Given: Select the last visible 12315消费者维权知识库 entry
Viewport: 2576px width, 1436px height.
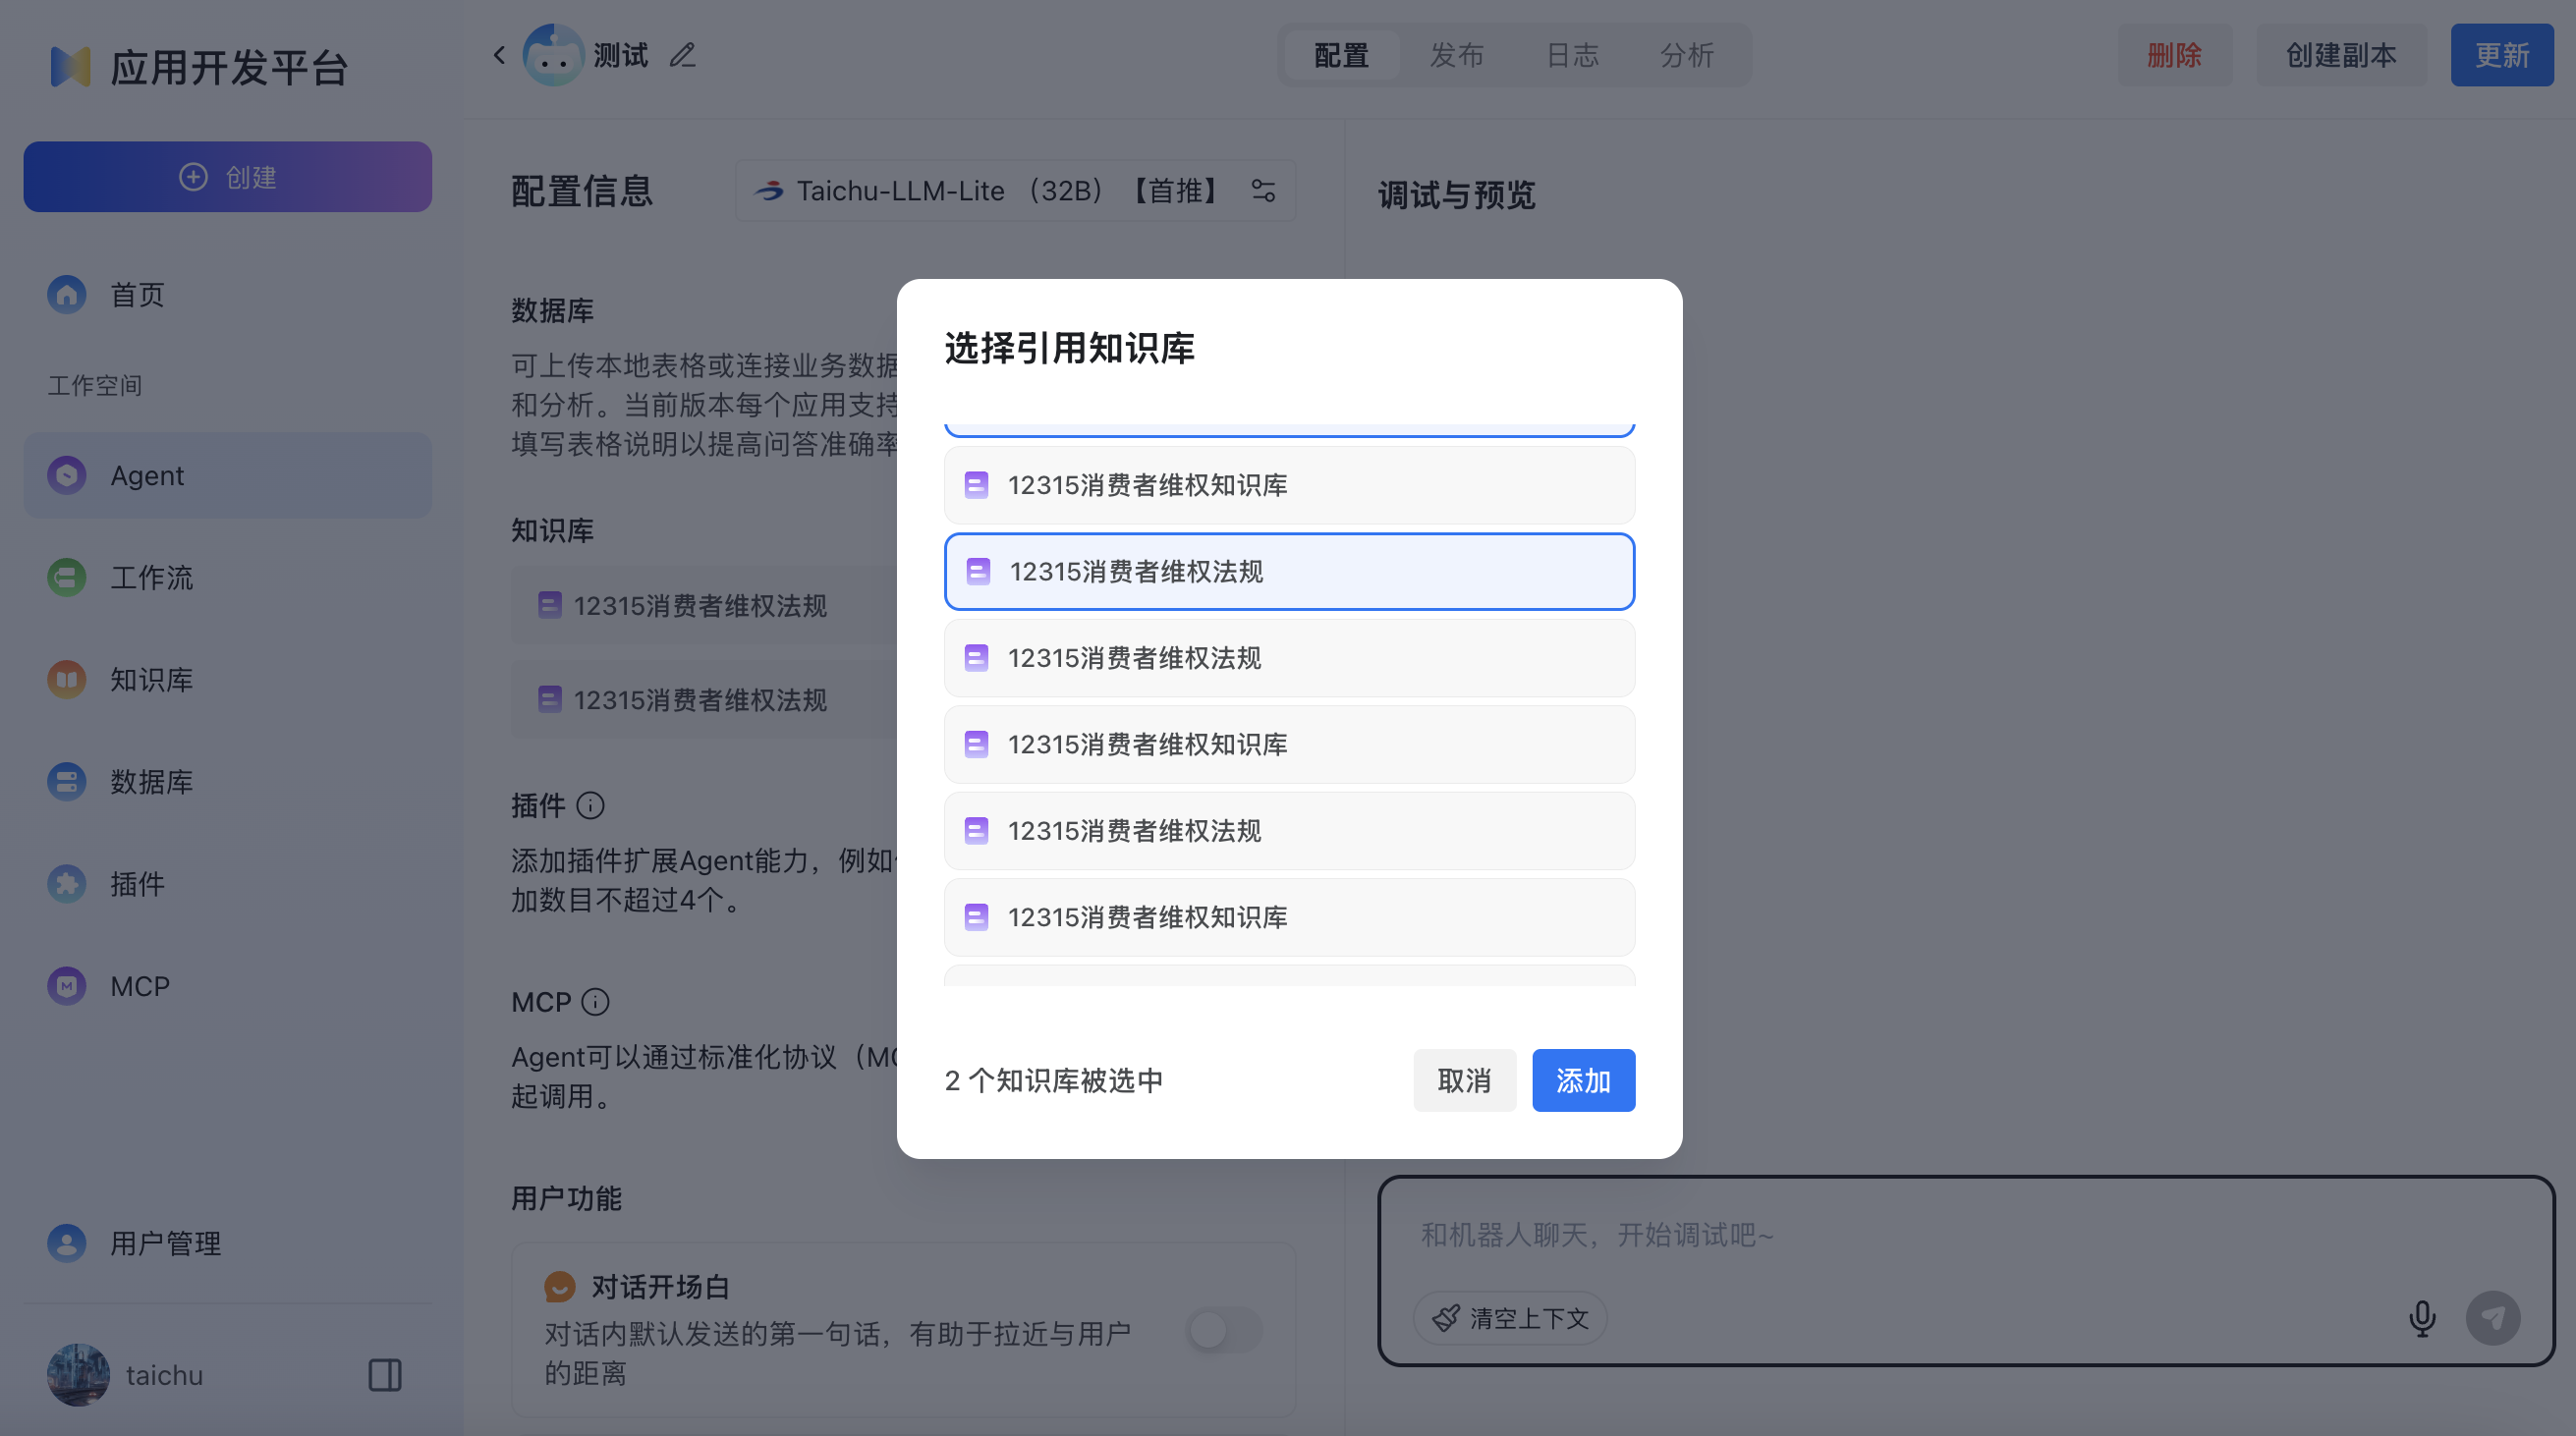Looking at the screenshot, I should (1288, 917).
